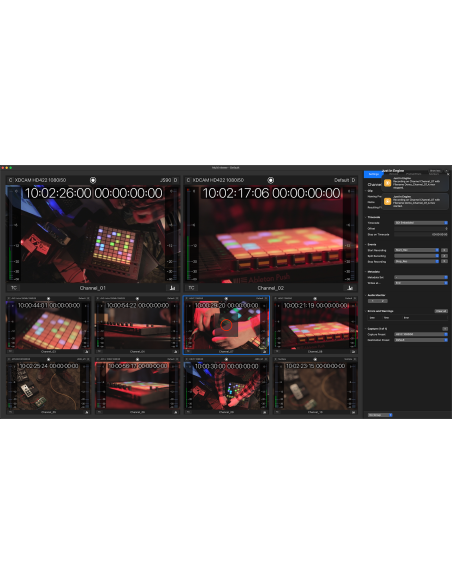452x584 pixels.
Task: Click record icon above timecode 10:02:25:24
Action: point(48,359)
